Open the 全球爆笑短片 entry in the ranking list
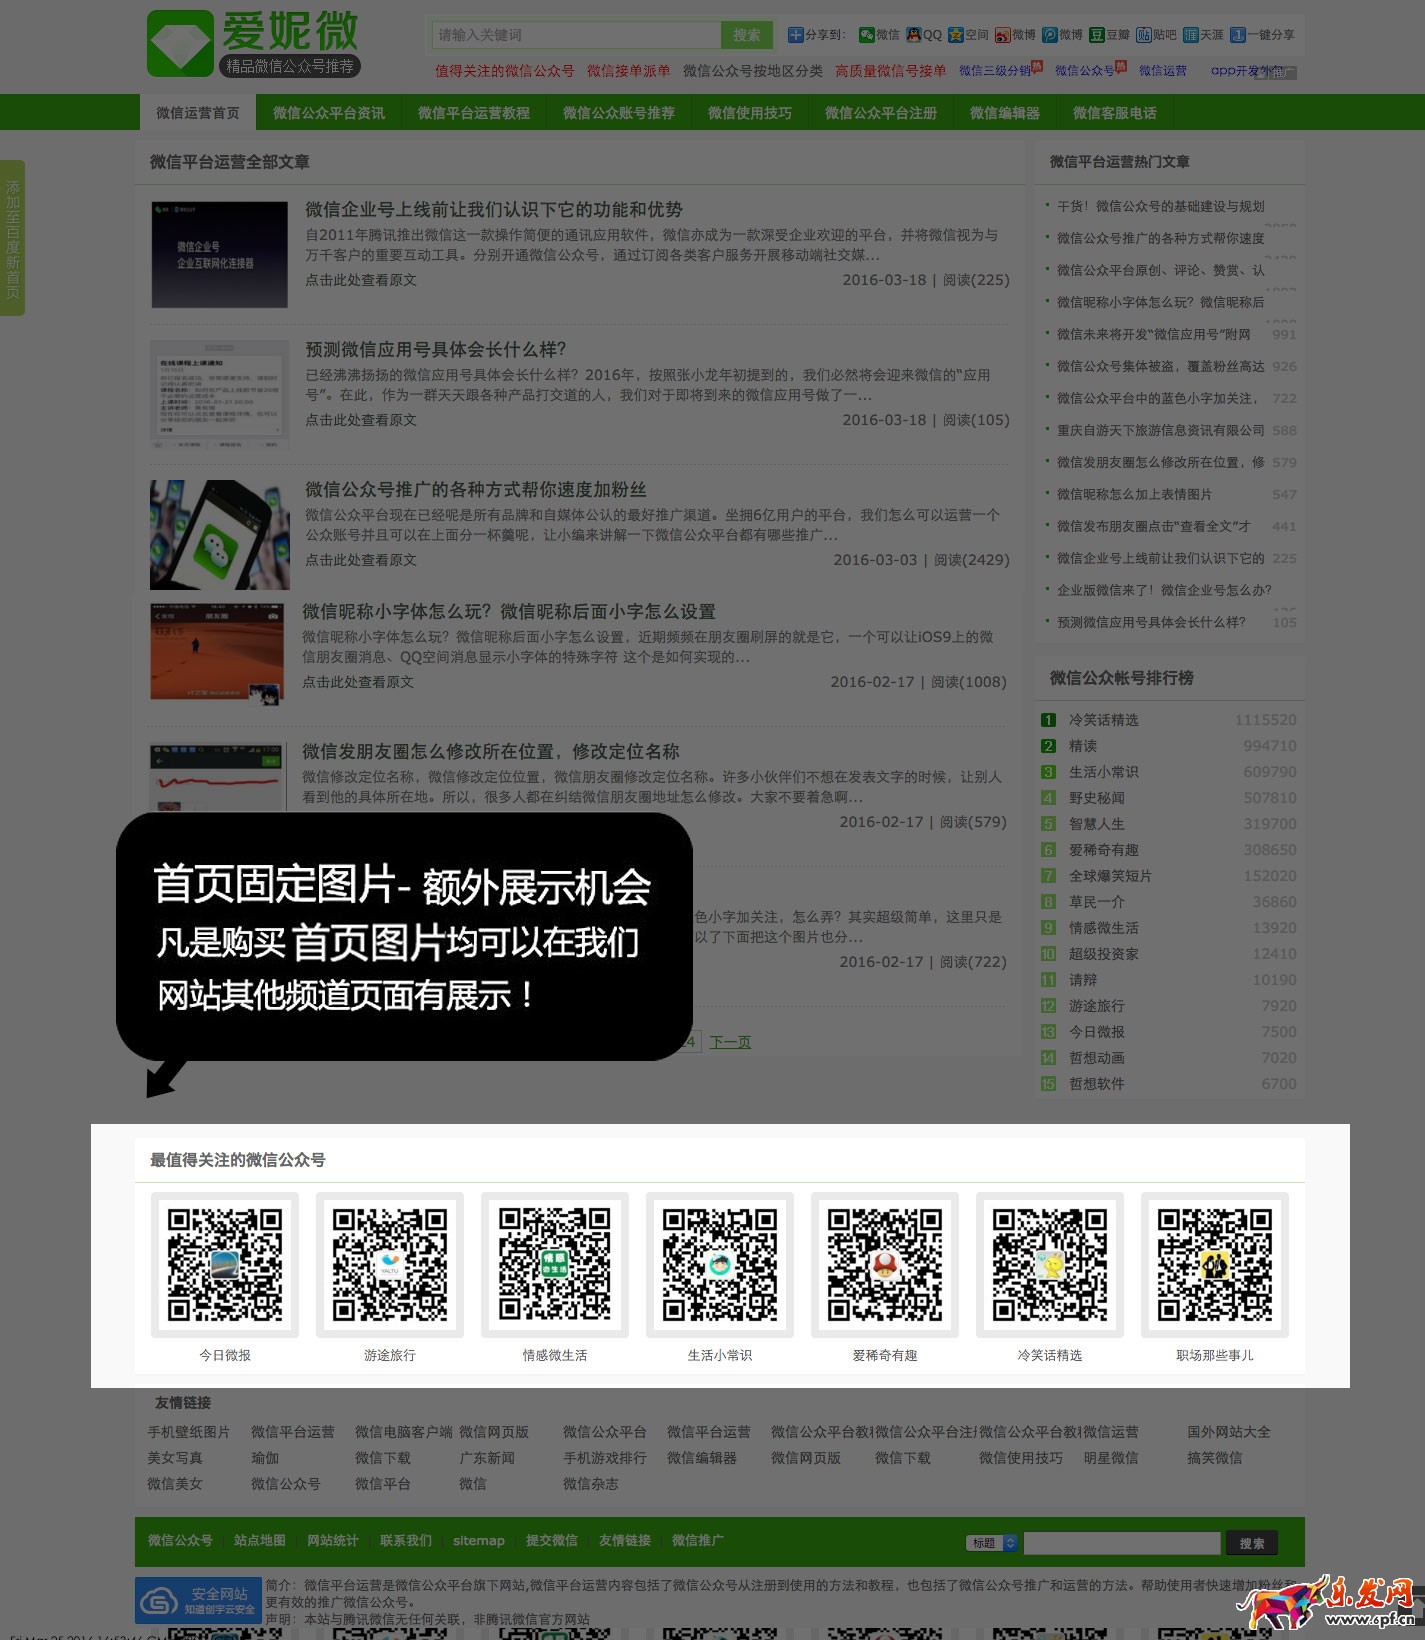 [x=1110, y=876]
